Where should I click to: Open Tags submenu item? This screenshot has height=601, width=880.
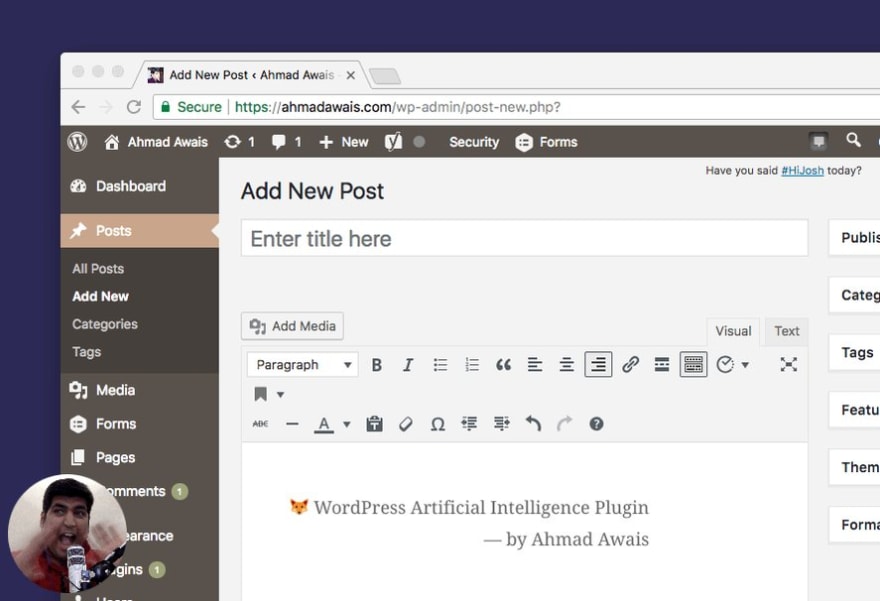pos(86,352)
